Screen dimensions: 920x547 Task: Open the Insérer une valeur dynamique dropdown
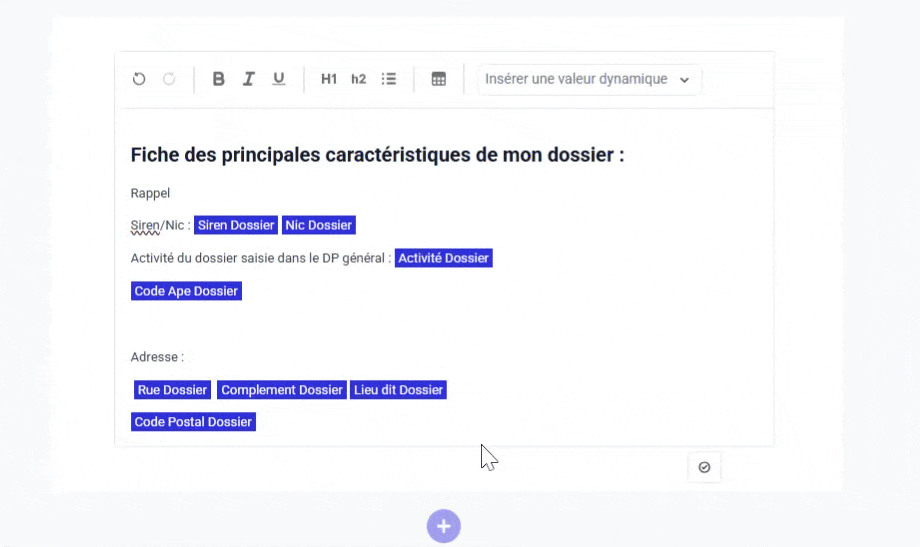588,79
